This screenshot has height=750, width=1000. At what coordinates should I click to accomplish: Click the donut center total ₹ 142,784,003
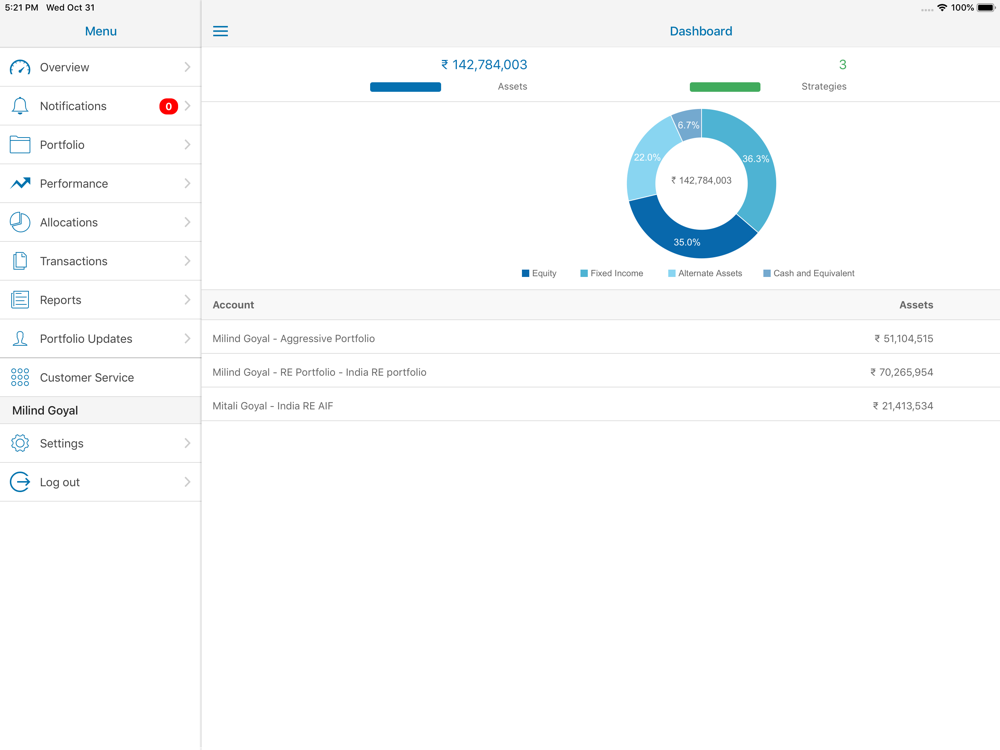[x=702, y=180]
